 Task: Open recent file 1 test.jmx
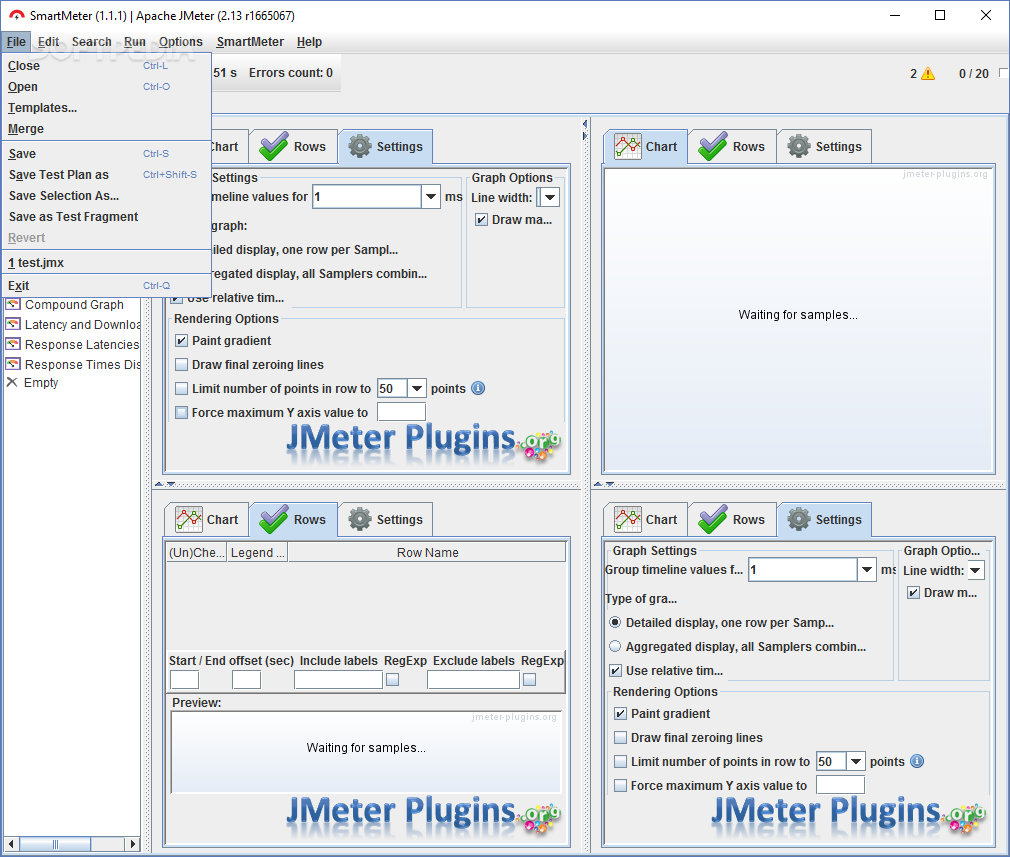pyautogui.click(x=107, y=263)
